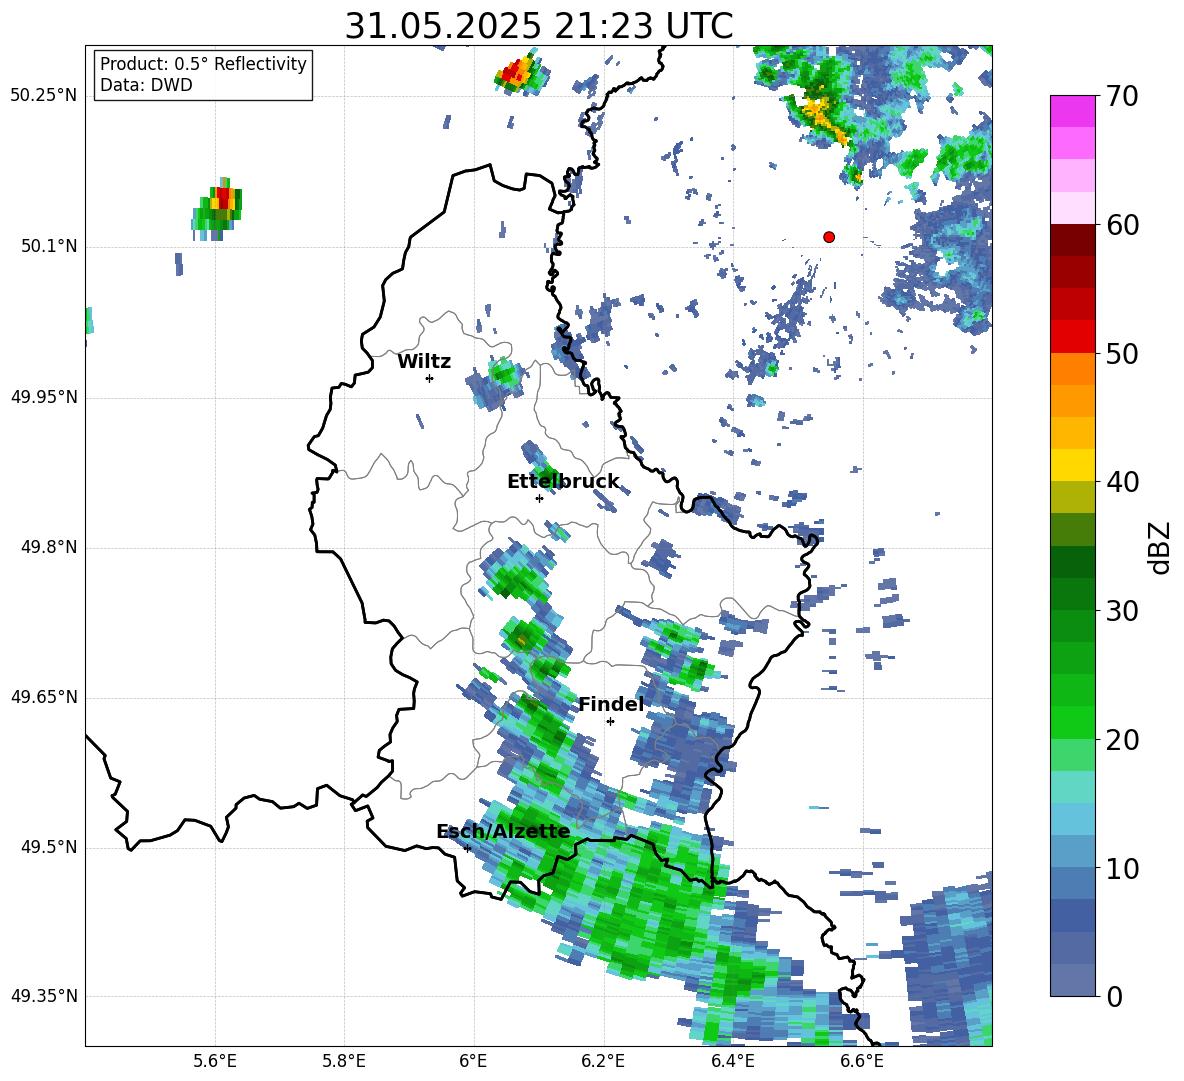Viewport: 1184px width, 1081px height.
Task: Click the 6.4°E longitude label
Action: pyautogui.click(x=732, y=1061)
